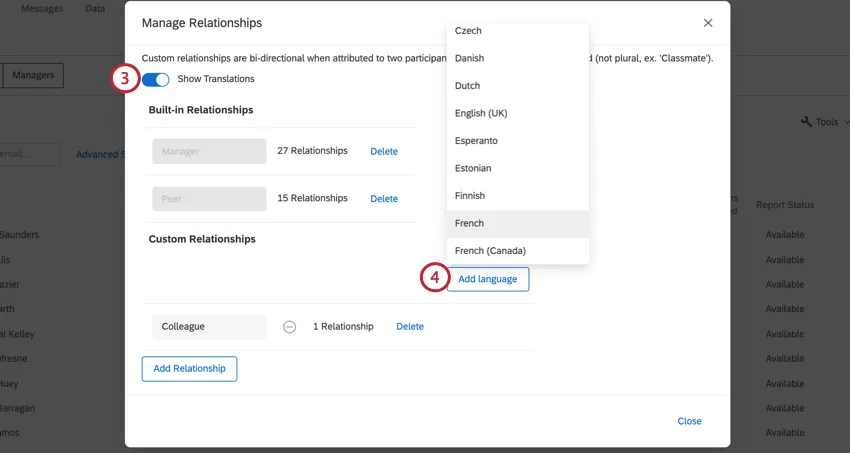Pick Finnish in the language list
Screen dimensions: 850x453
click(471, 196)
